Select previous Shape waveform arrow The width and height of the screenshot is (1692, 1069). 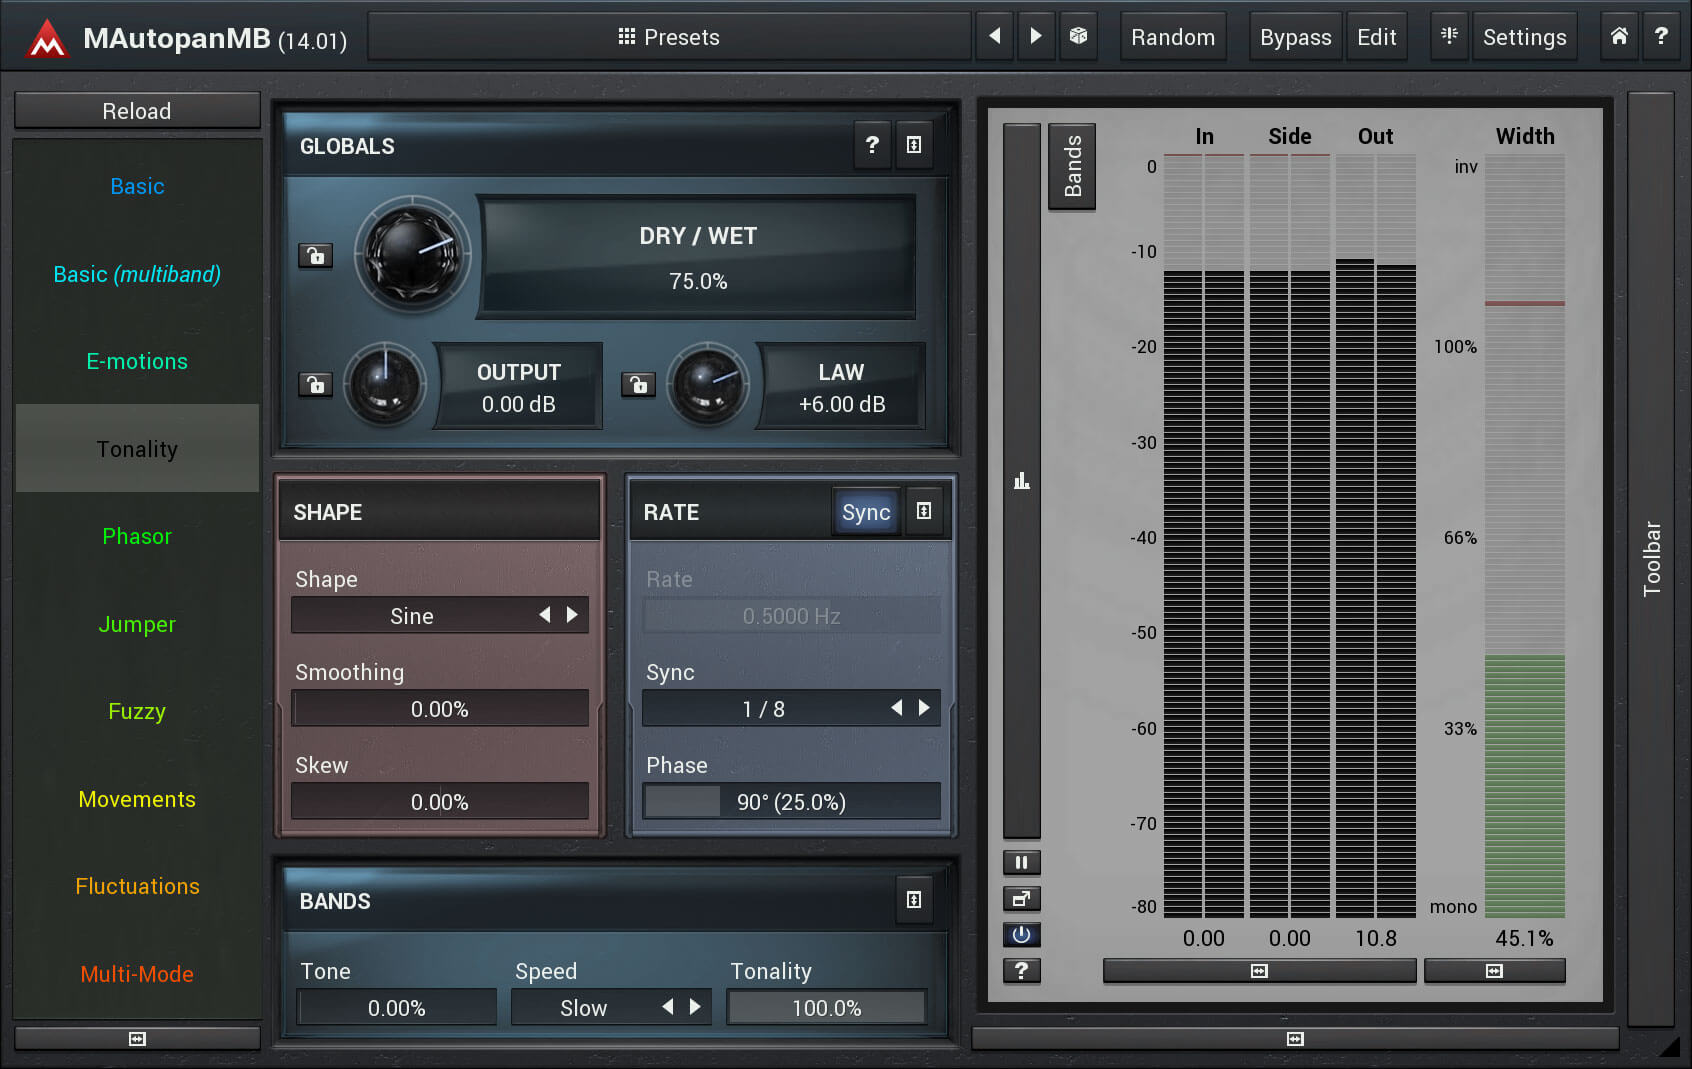545,615
